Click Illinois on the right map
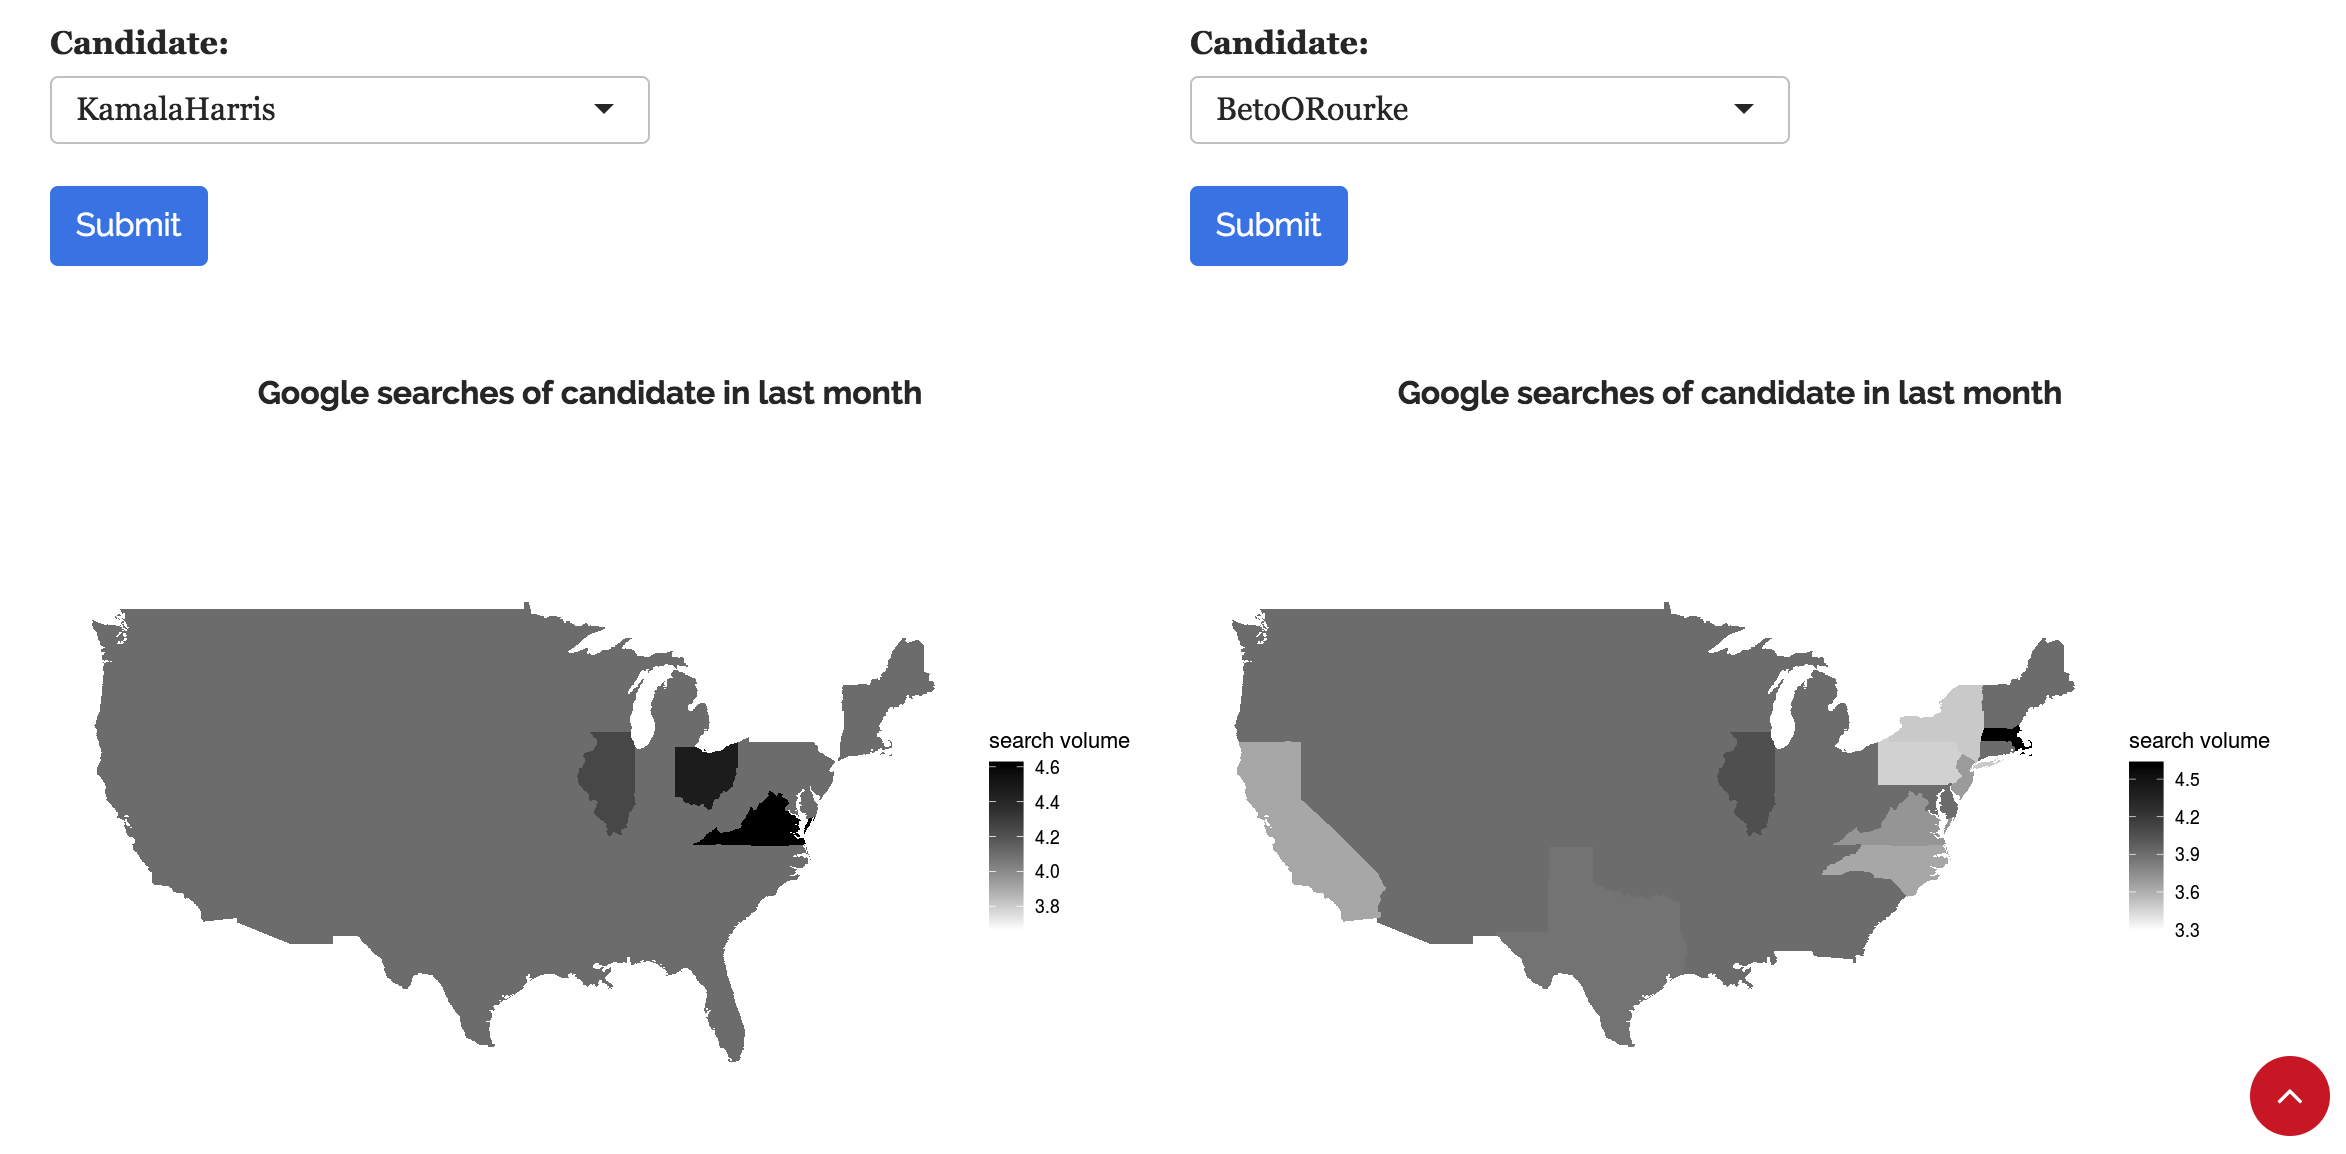The width and height of the screenshot is (2346, 1154). (1749, 782)
